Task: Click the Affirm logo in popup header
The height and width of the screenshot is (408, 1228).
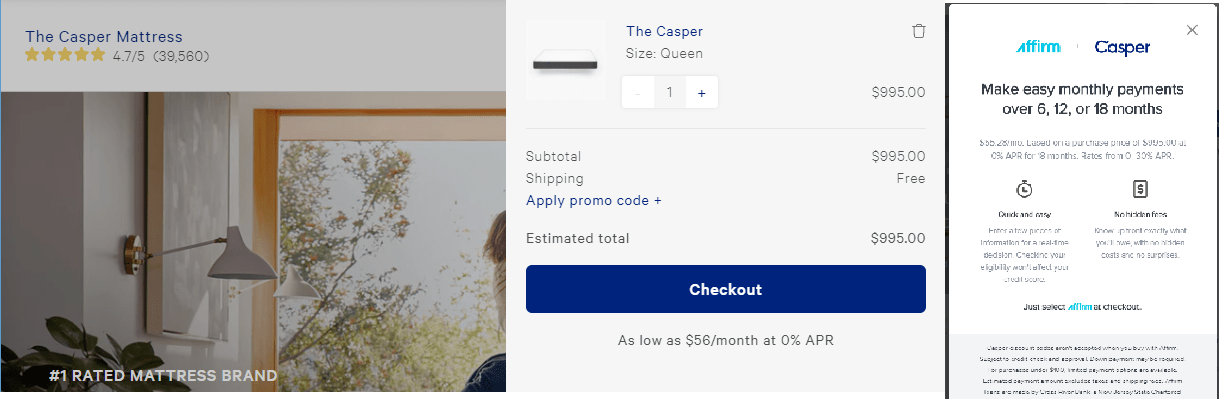Action: pos(1038,47)
